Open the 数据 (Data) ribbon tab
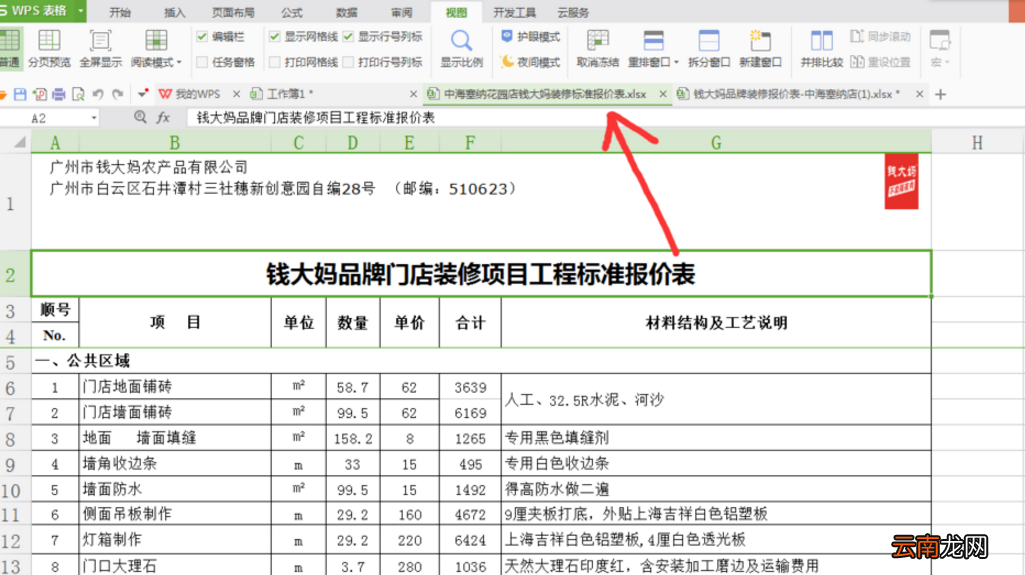The image size is (1025, 575). coord(346,12)
